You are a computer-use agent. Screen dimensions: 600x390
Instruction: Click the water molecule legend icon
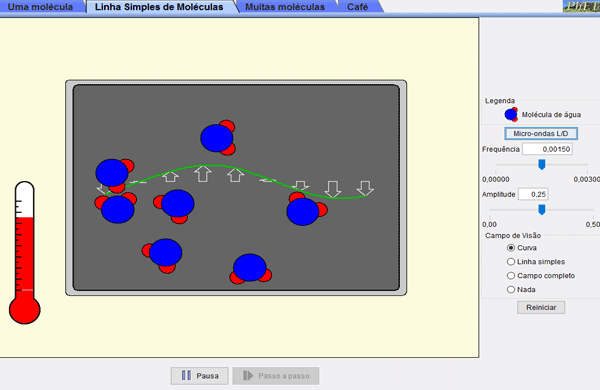[511, 114]
